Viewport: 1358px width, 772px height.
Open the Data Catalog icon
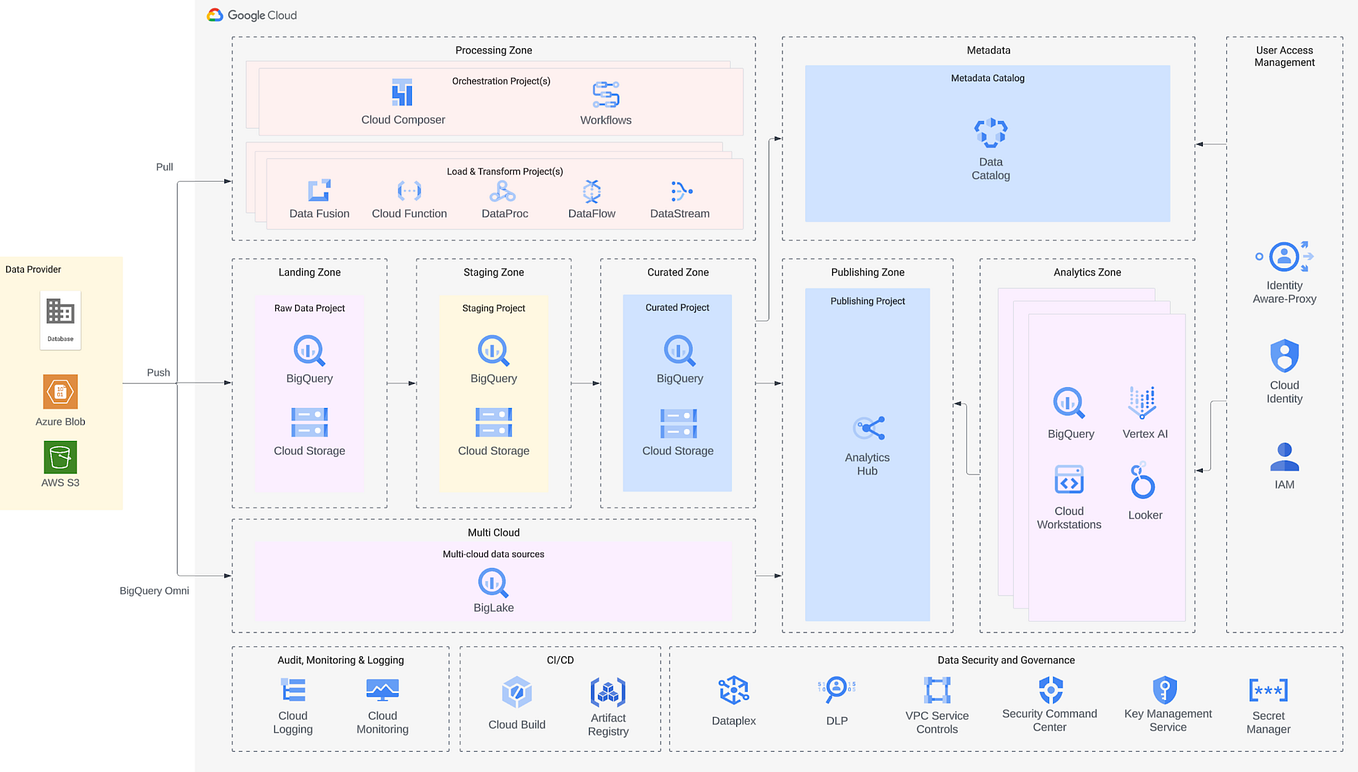coord(990,133)
